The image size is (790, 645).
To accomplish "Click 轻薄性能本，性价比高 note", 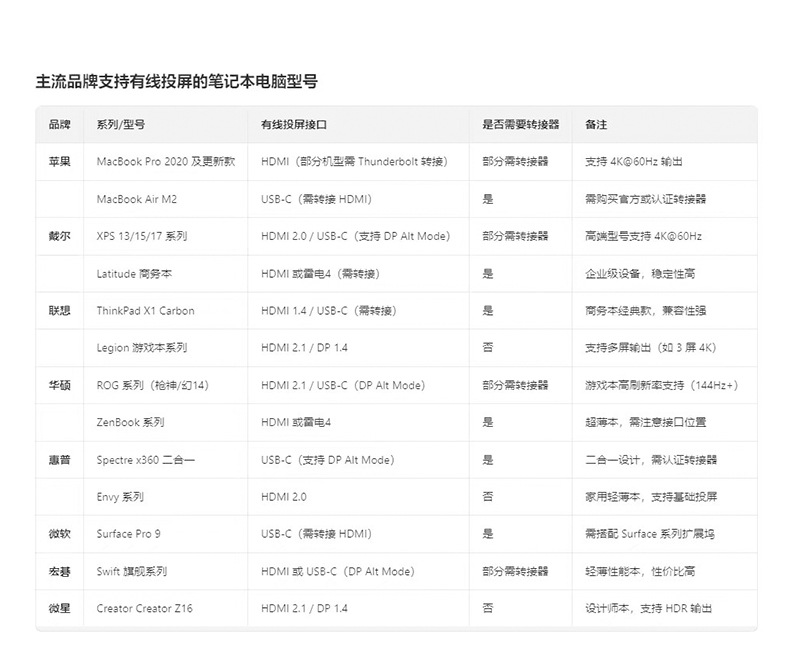I will pos(640,572).
